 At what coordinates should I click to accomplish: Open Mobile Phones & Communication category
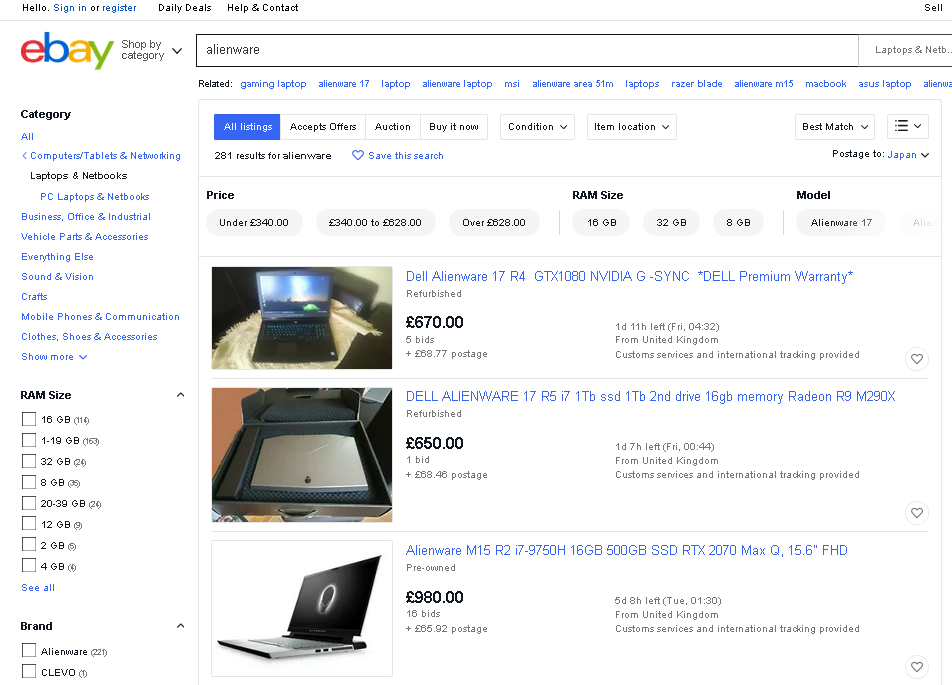pyautogui.click(x=101, y=317)
